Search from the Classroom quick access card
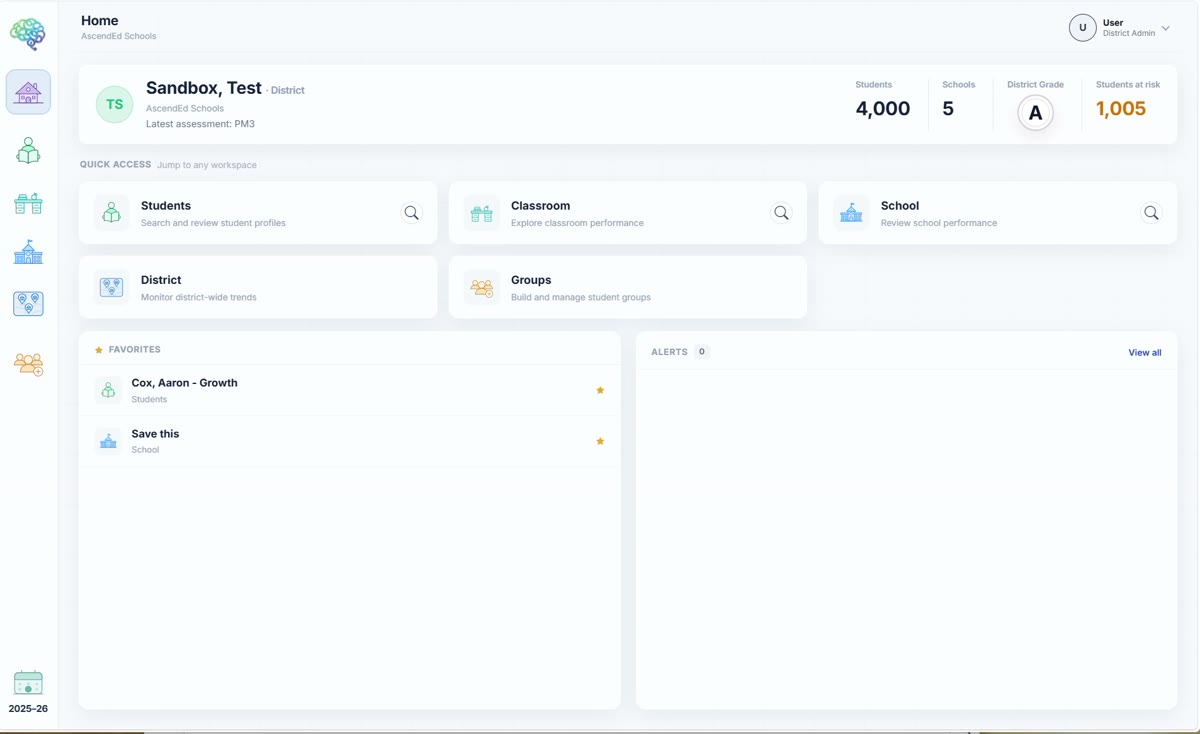 [781, 213]
